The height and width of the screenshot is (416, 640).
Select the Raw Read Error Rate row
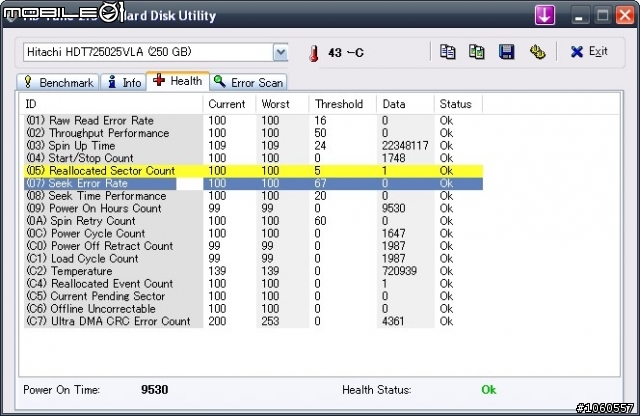coord(253,120)
